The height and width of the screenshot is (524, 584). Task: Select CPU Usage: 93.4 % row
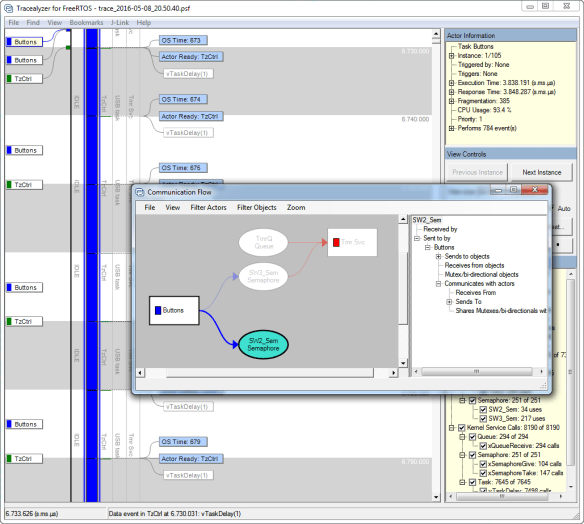point(484,110)
